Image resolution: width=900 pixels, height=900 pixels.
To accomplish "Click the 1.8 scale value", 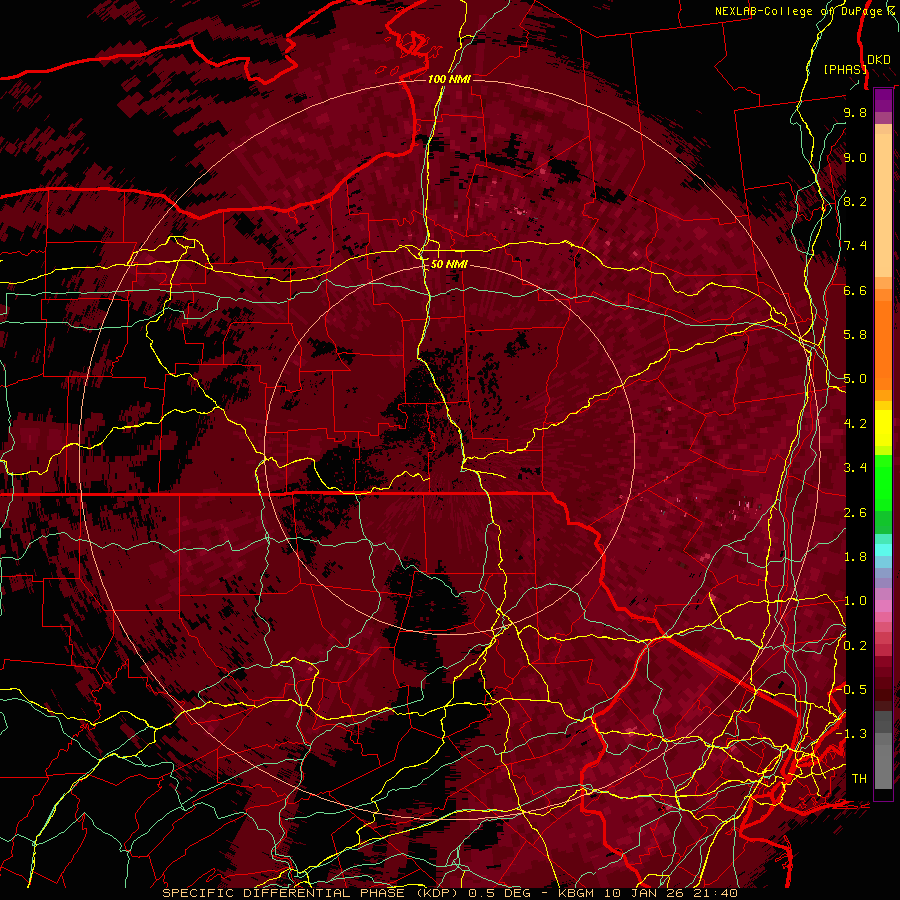I will 855,557.
